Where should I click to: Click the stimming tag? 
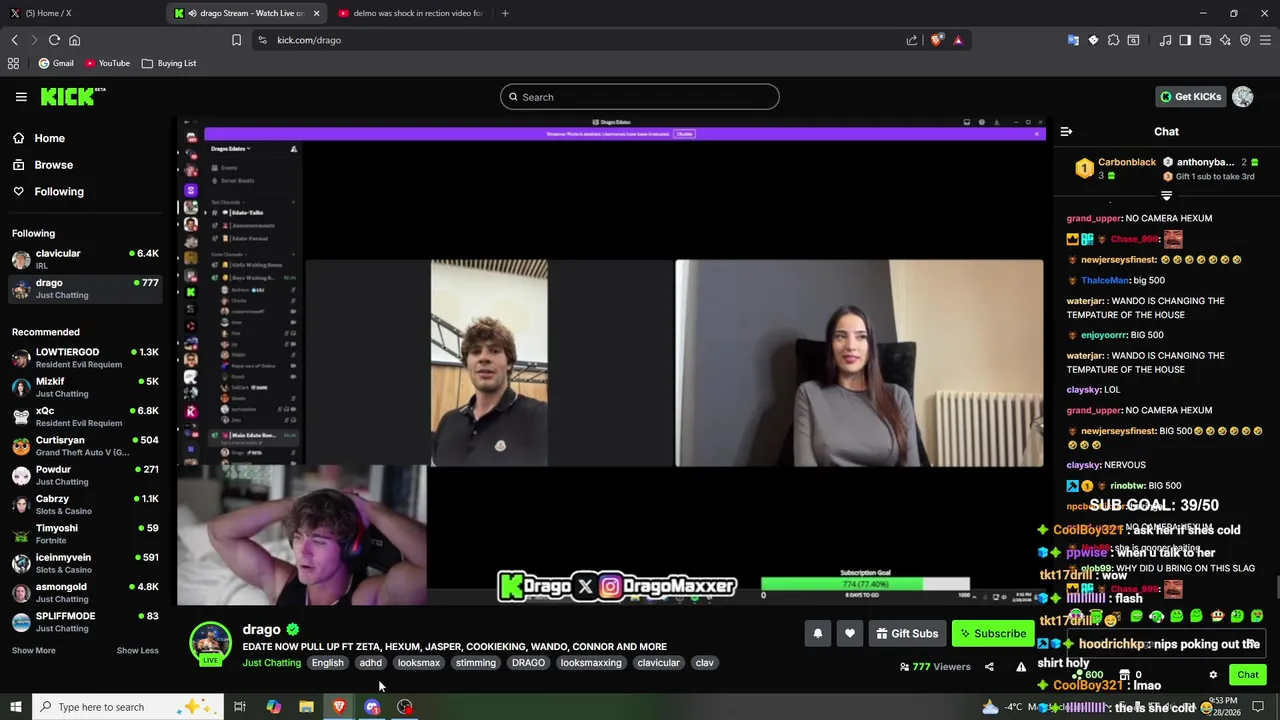pyautogui.click(x=476, y=663)
